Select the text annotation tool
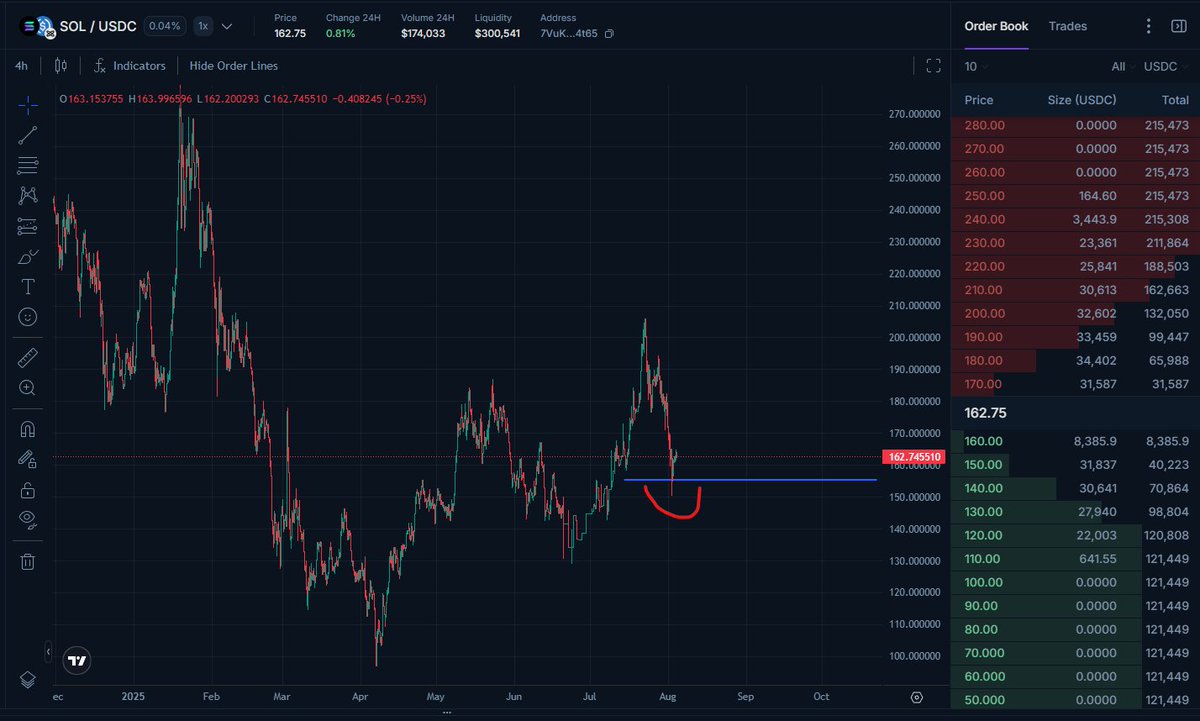The width and height of the screenshot is (1200, 721). [28, 287]
